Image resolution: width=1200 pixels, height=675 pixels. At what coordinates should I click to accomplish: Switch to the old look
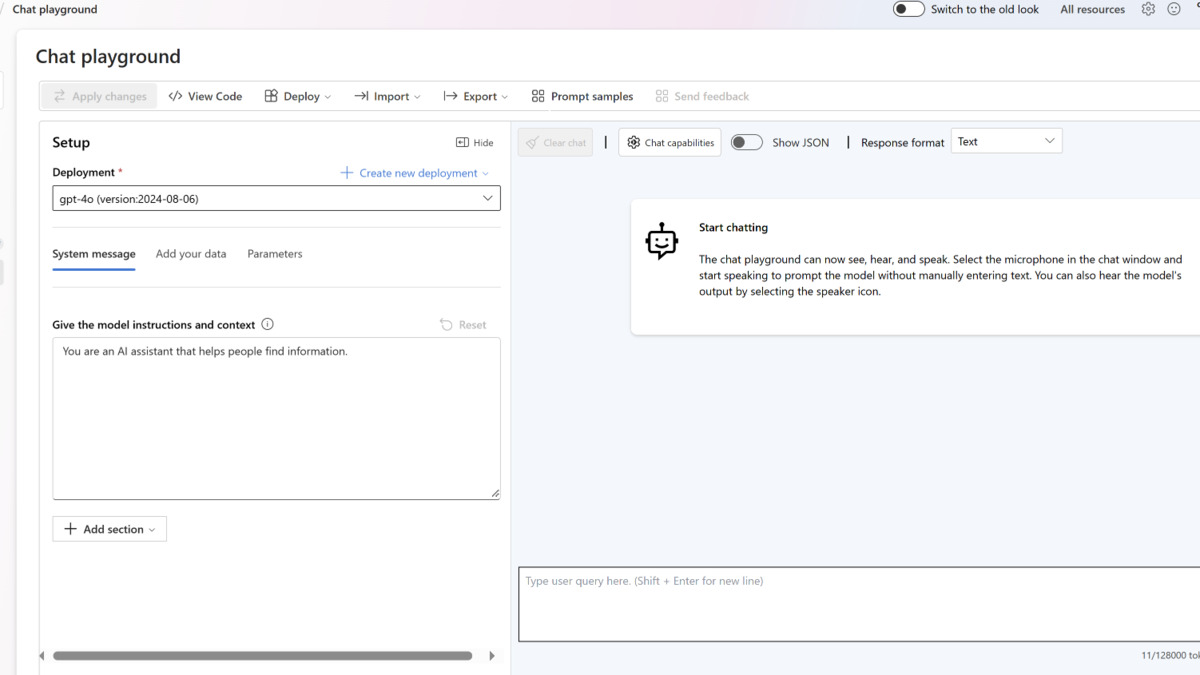[x=908, y=9]
